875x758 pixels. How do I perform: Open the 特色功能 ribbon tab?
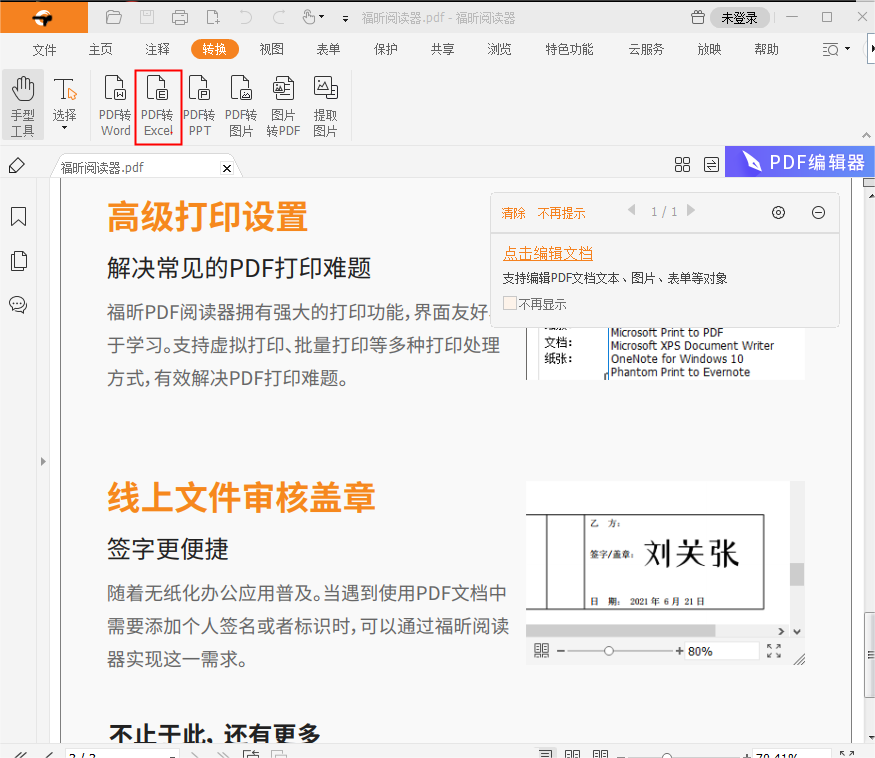point(568,48)
